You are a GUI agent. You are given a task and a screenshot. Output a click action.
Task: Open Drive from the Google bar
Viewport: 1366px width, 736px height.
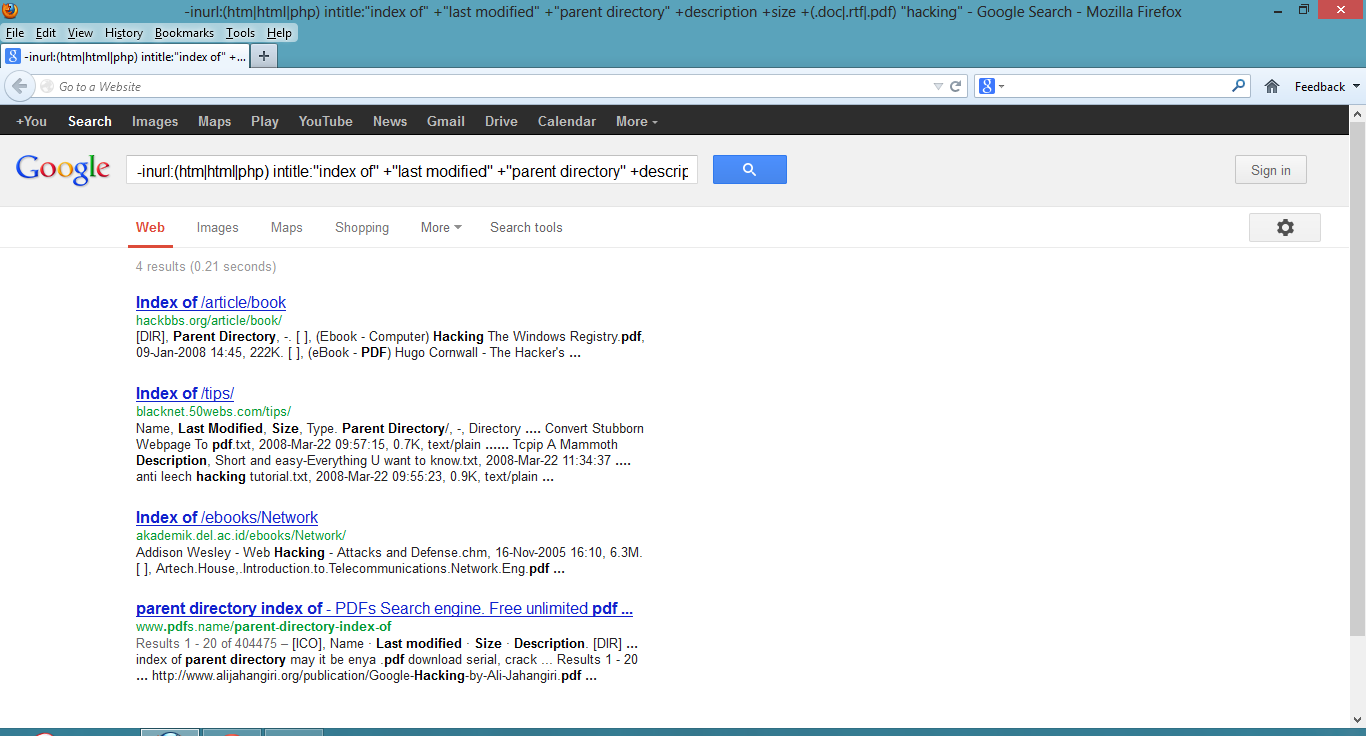pyautogui.click(x=501, y=121)
